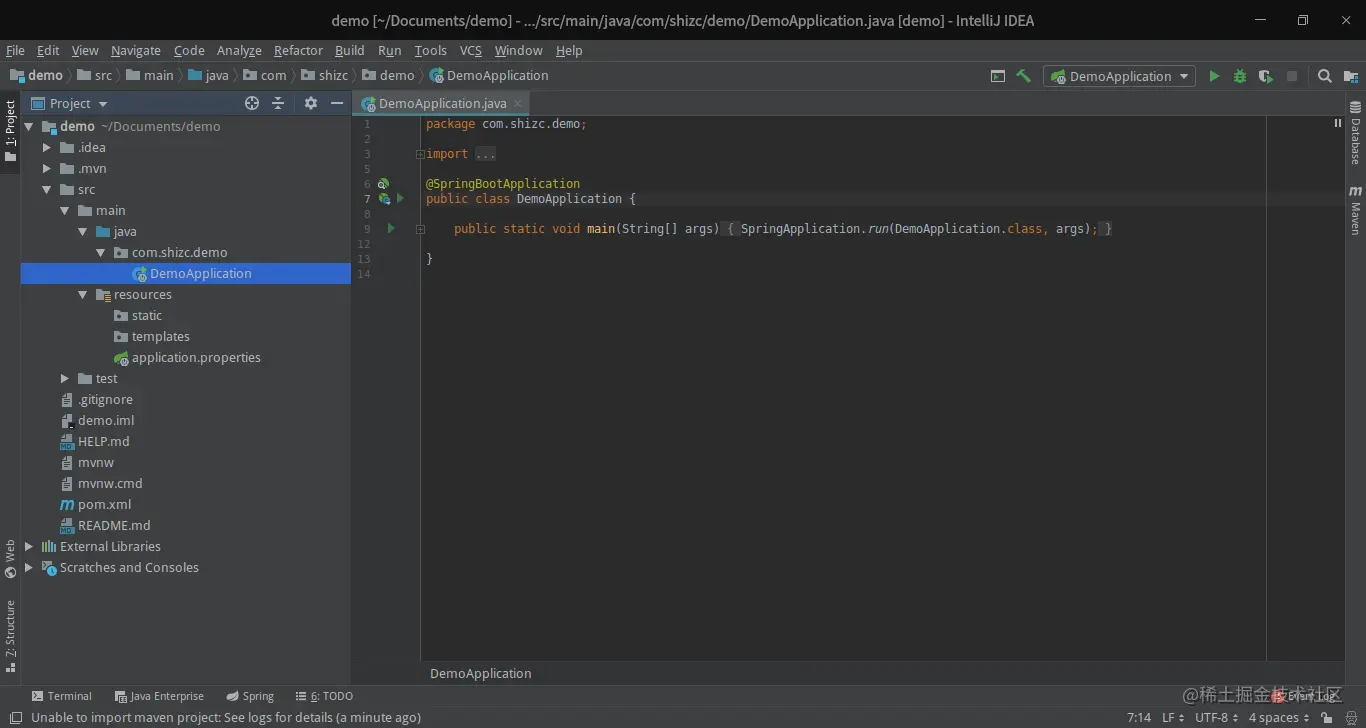Viewport: 1366px width, 728px height.
Task: Open the DemoApplication run configuration dropdown
Action: click(x=1119, y=76)
